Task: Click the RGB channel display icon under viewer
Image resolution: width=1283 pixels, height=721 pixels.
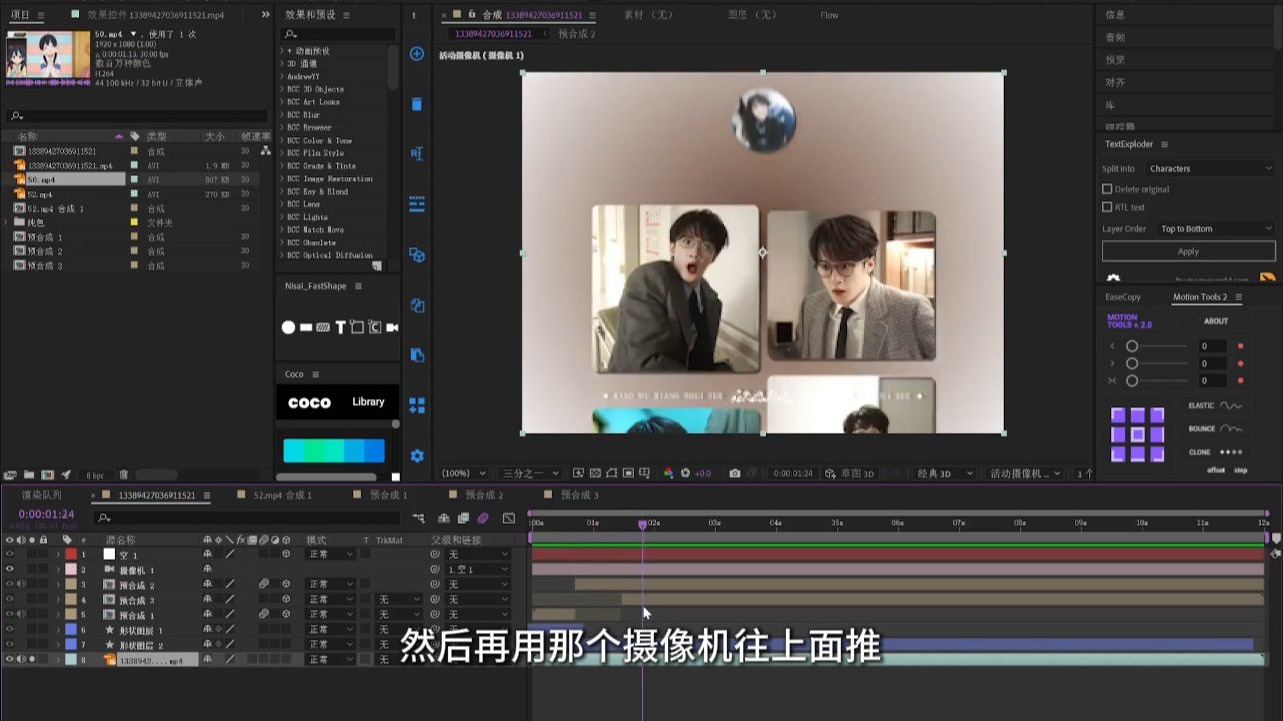Action: 670,473
